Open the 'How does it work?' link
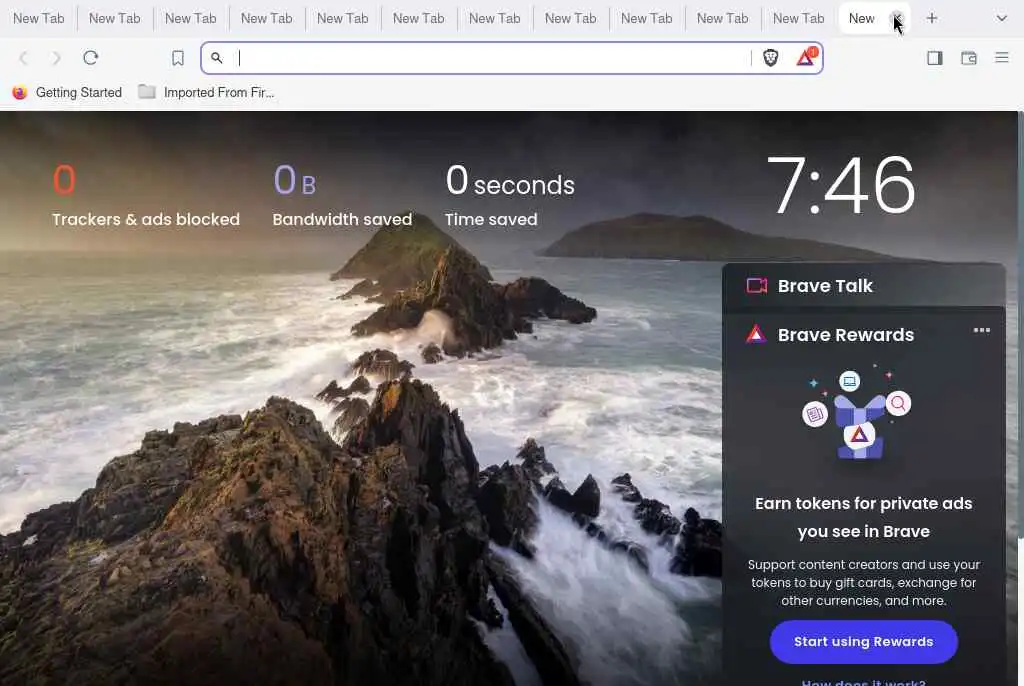The image size is (1024, 686). [x=863, y=682]
